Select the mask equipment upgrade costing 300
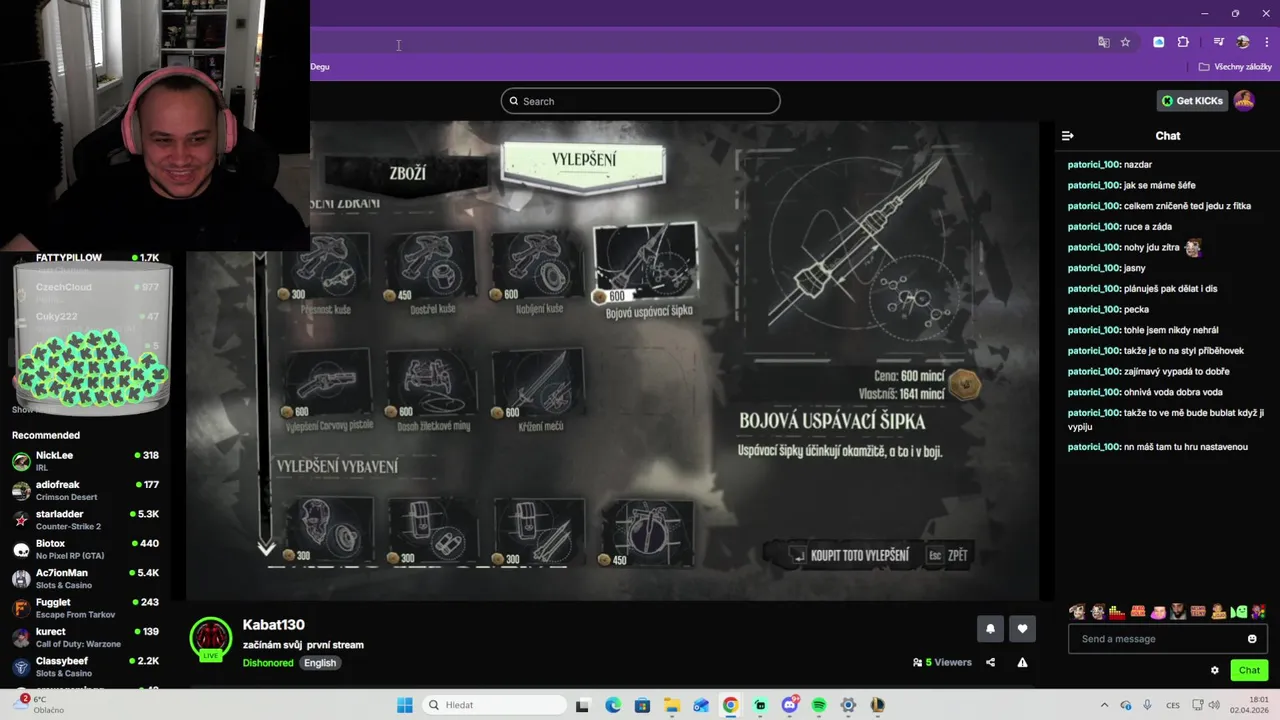 329,530
